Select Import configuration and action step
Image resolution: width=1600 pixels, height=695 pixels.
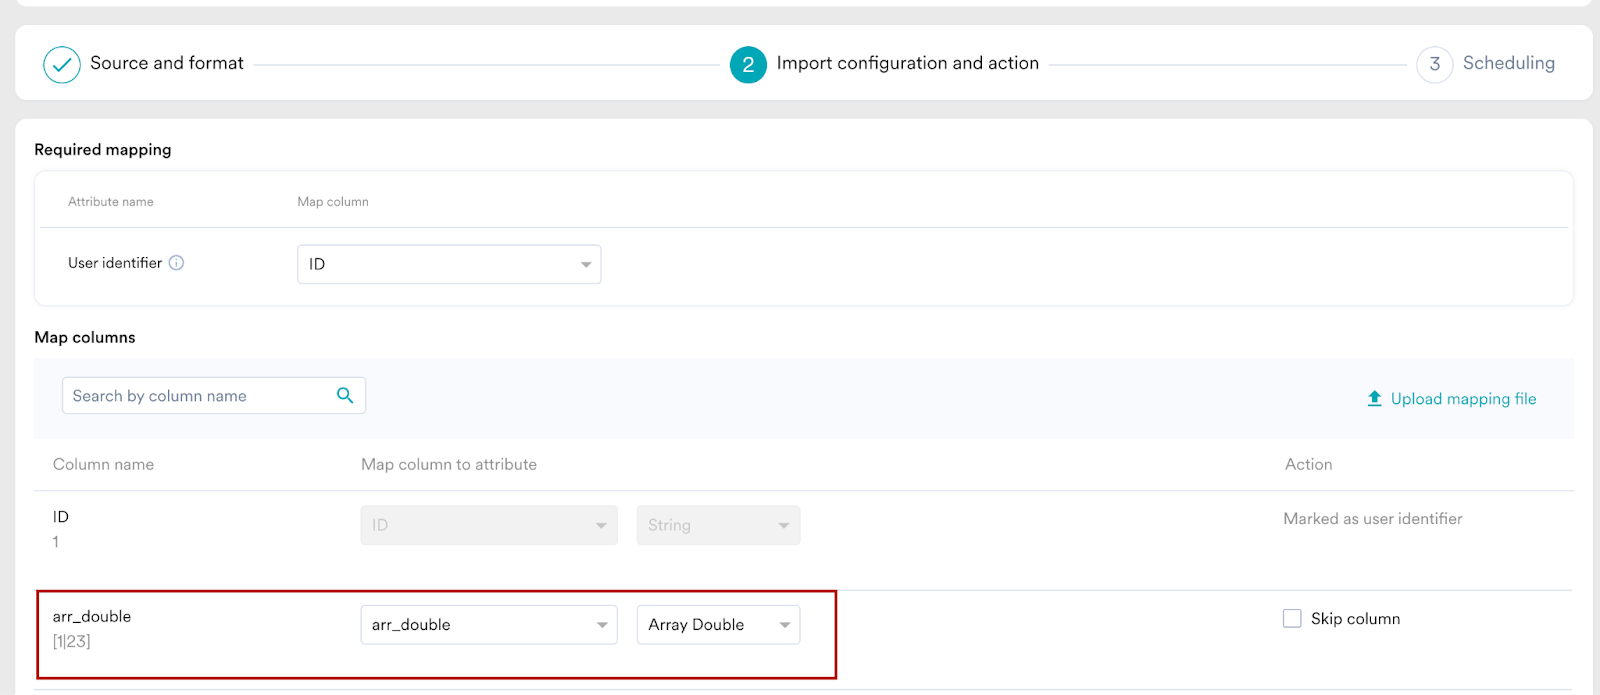907,63
